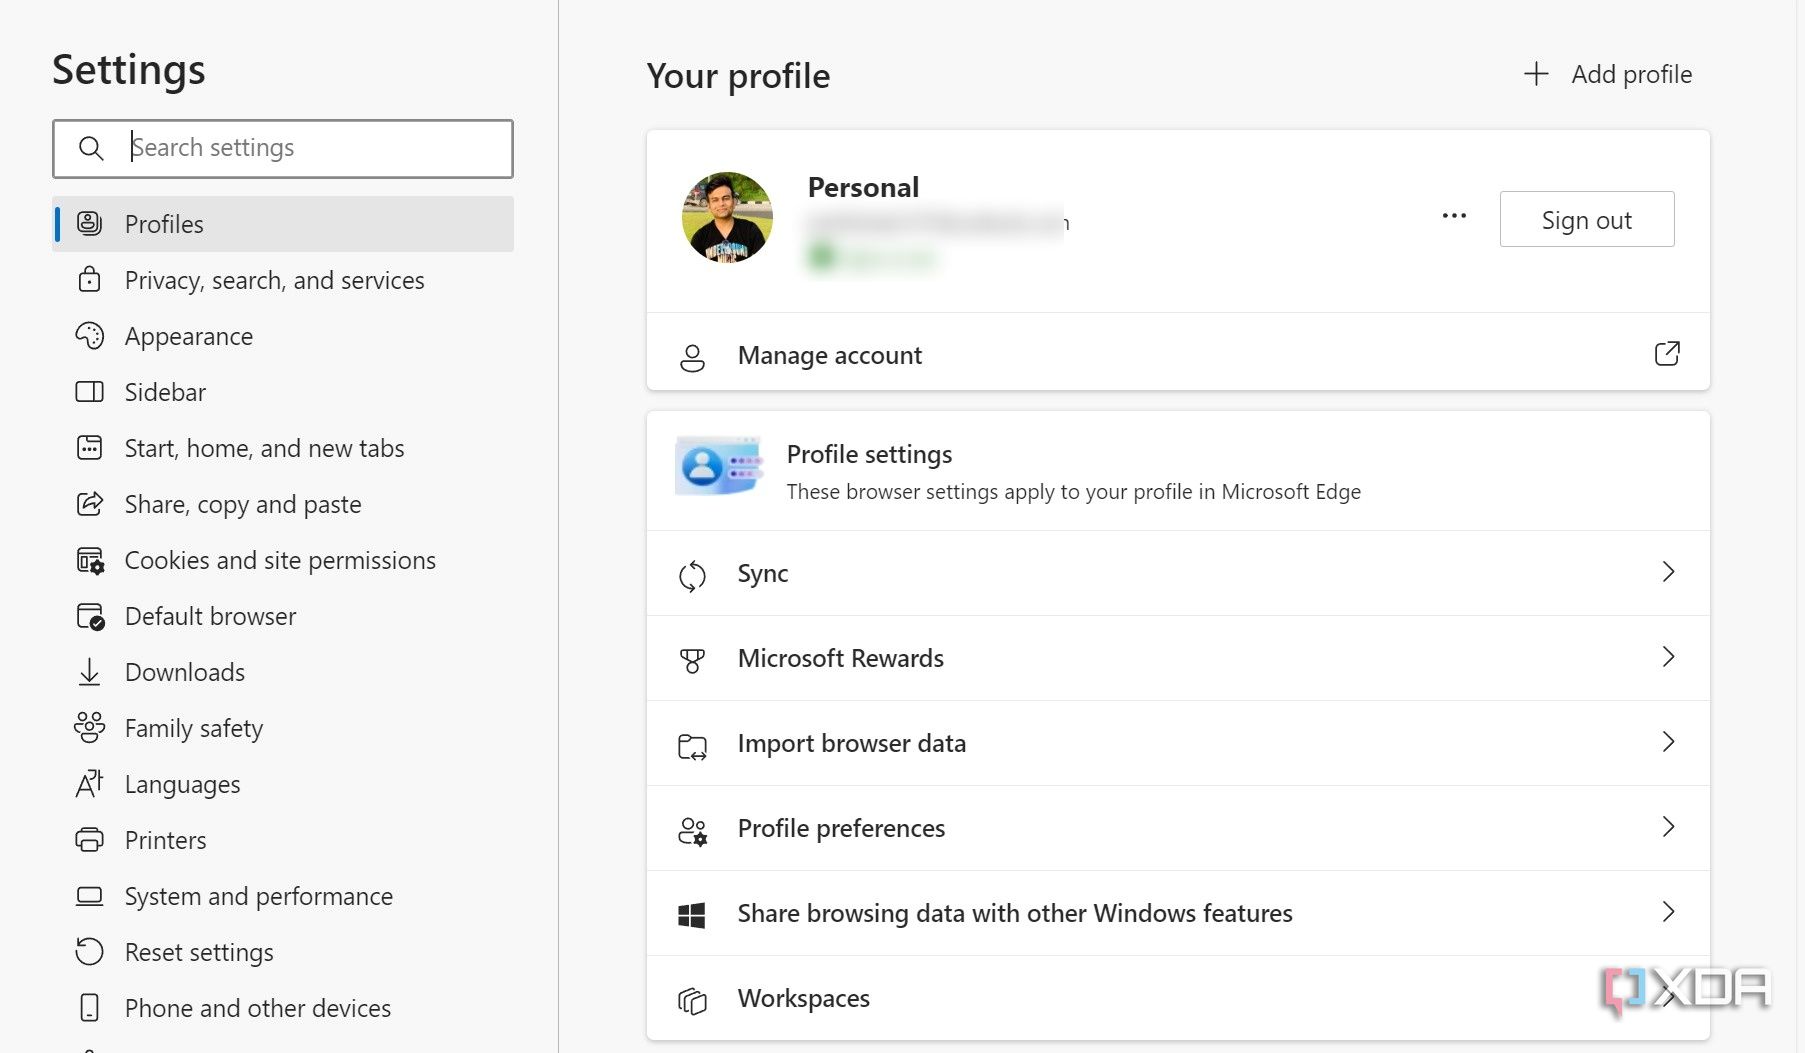Click the Default browser icon

pyautogui.click(x=90, y=616)
